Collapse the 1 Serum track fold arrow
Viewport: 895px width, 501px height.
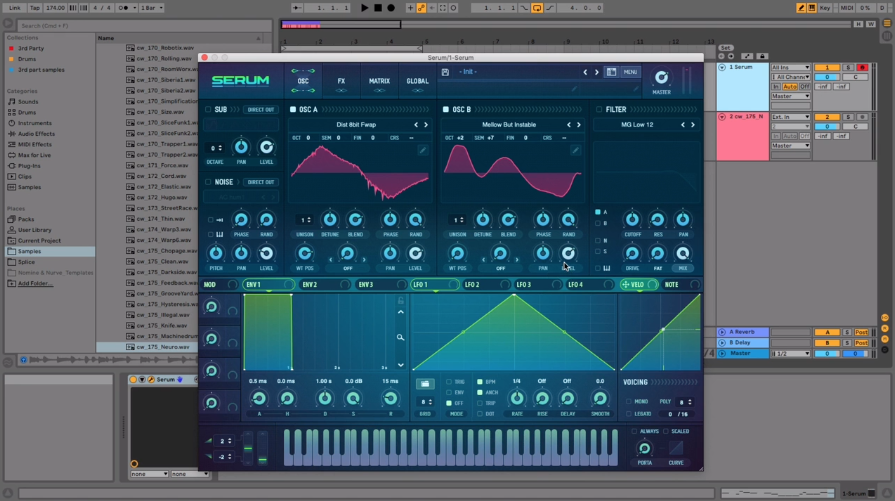coord(722,67)
